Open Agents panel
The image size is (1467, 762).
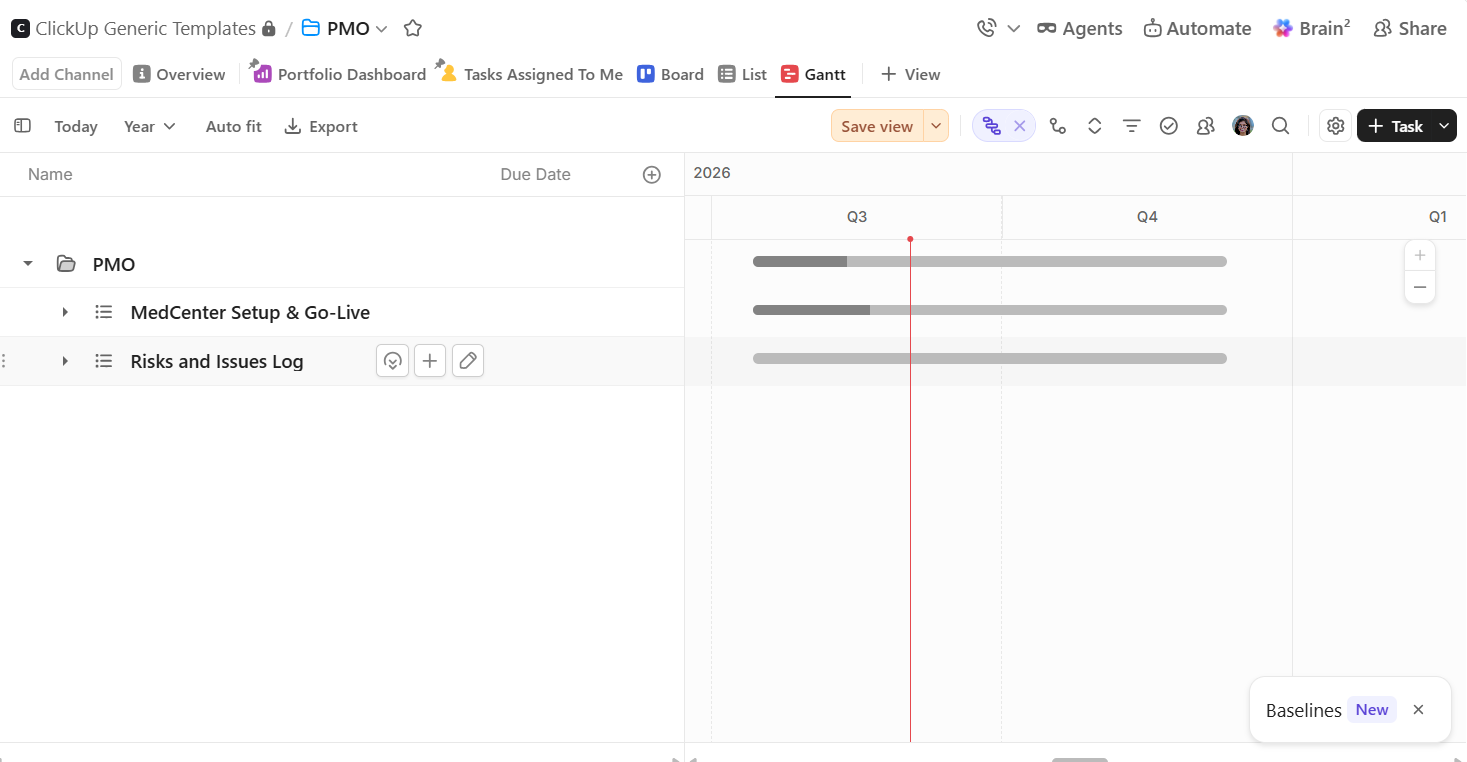[1080, 28]
